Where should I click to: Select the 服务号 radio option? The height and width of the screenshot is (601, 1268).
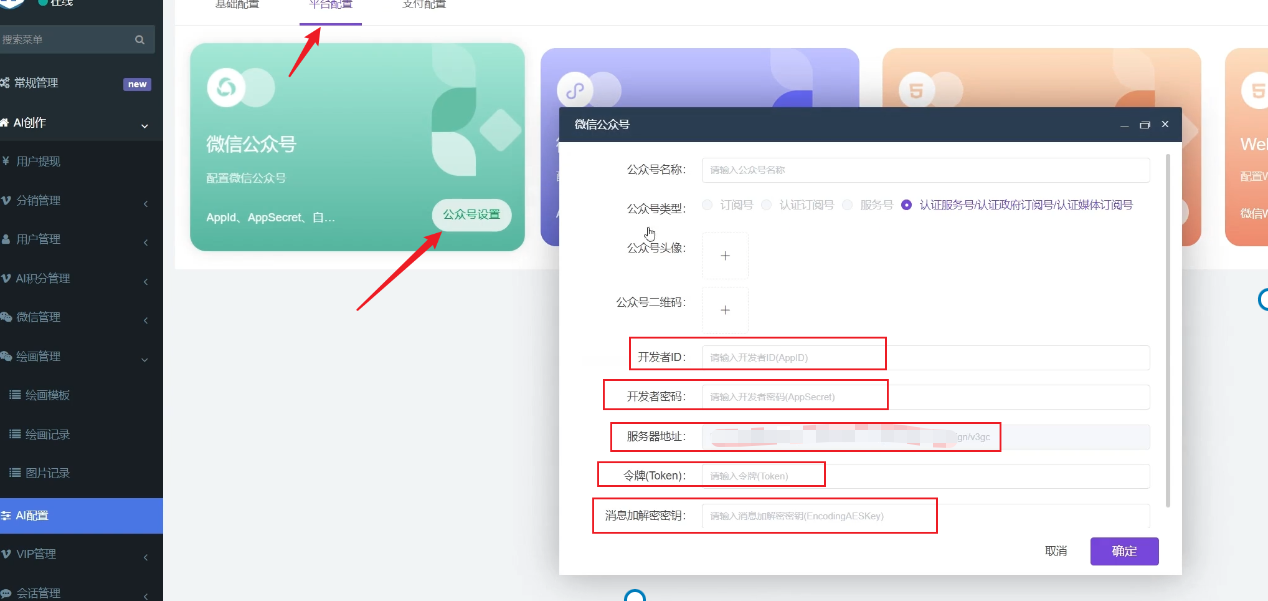click(847, 204)
